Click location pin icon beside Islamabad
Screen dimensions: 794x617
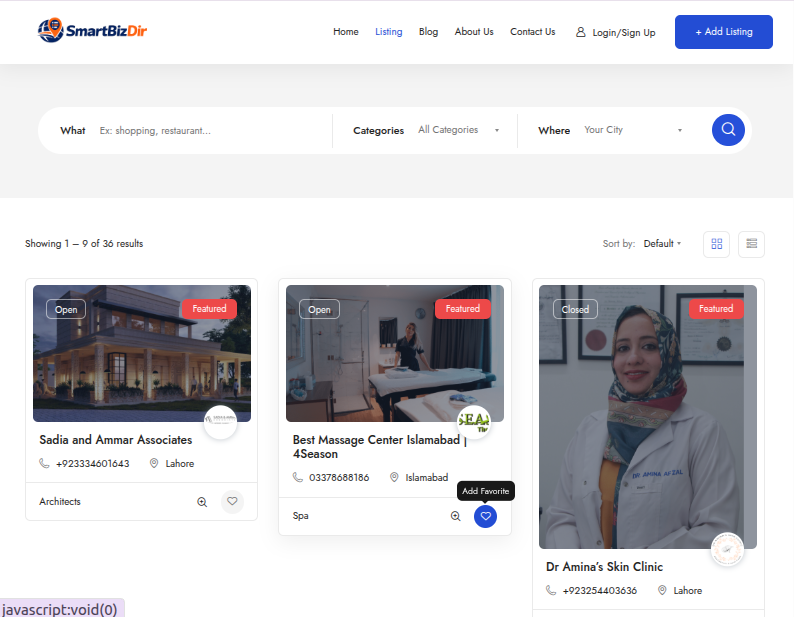tap(394, 477)
